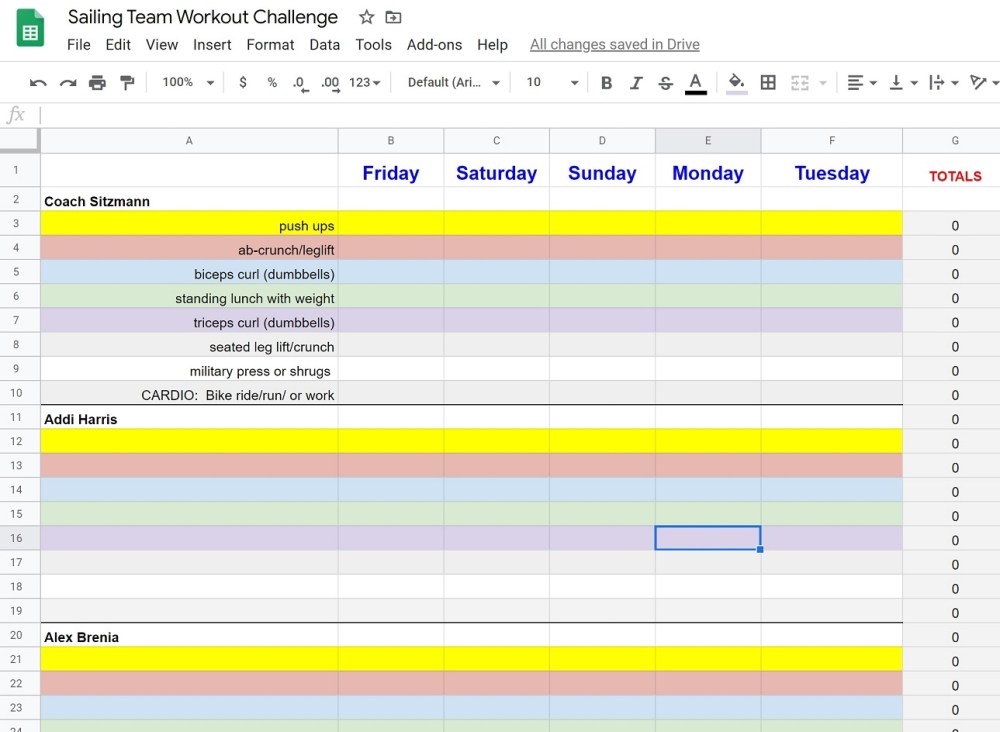The image size is (1000, 732).
Task: Open the Add-ons menu
Action: click(x=434, y=44)
